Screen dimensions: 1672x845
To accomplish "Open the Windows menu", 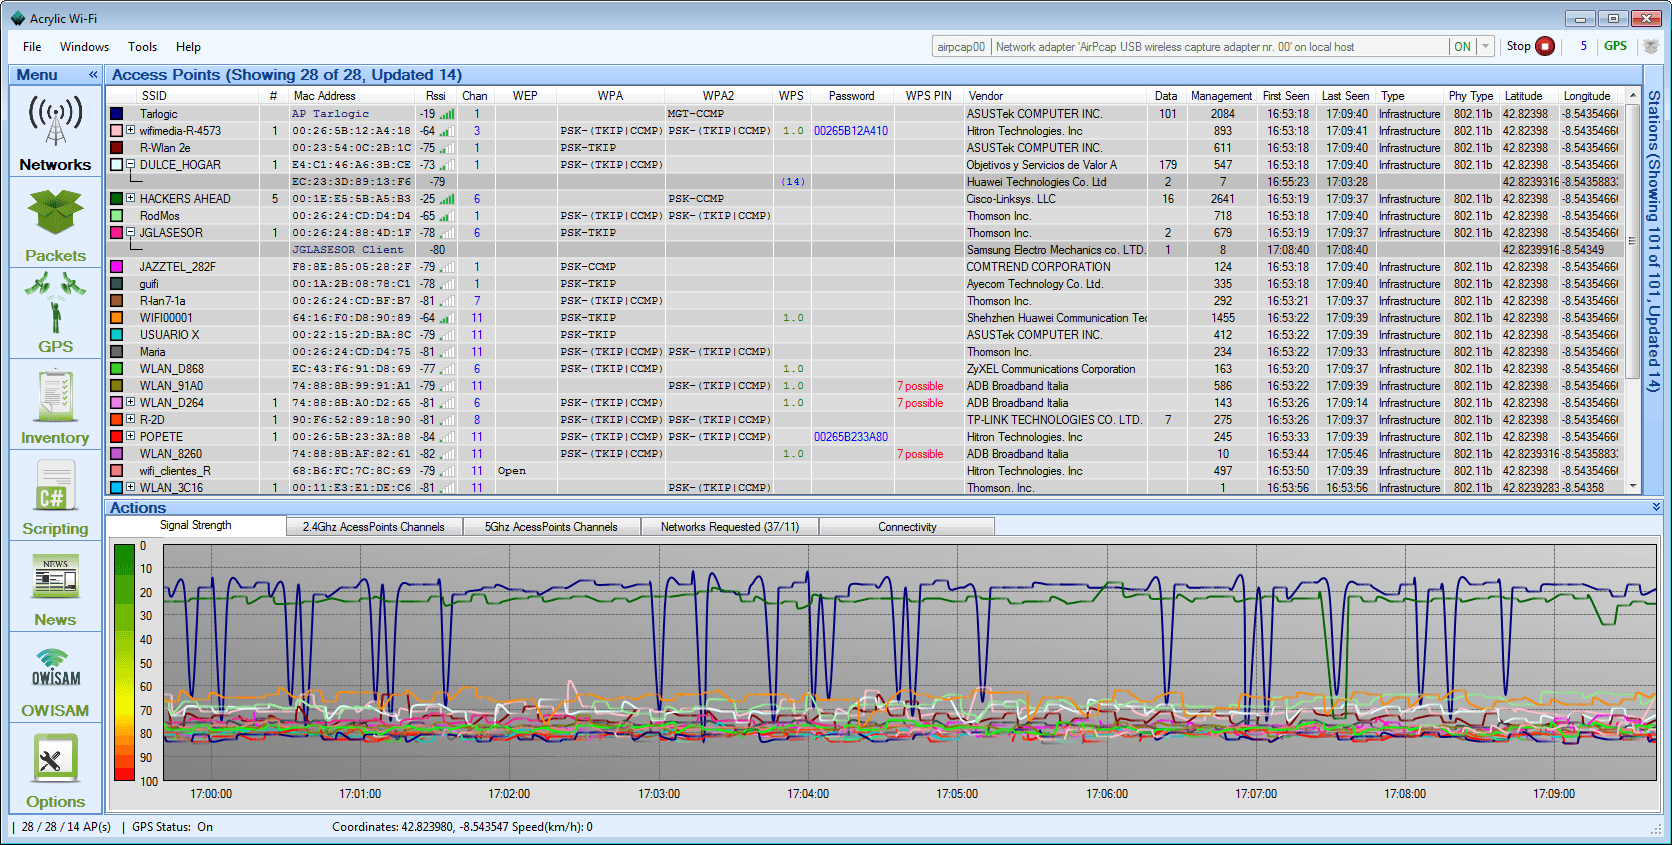I will pos(84,47).
